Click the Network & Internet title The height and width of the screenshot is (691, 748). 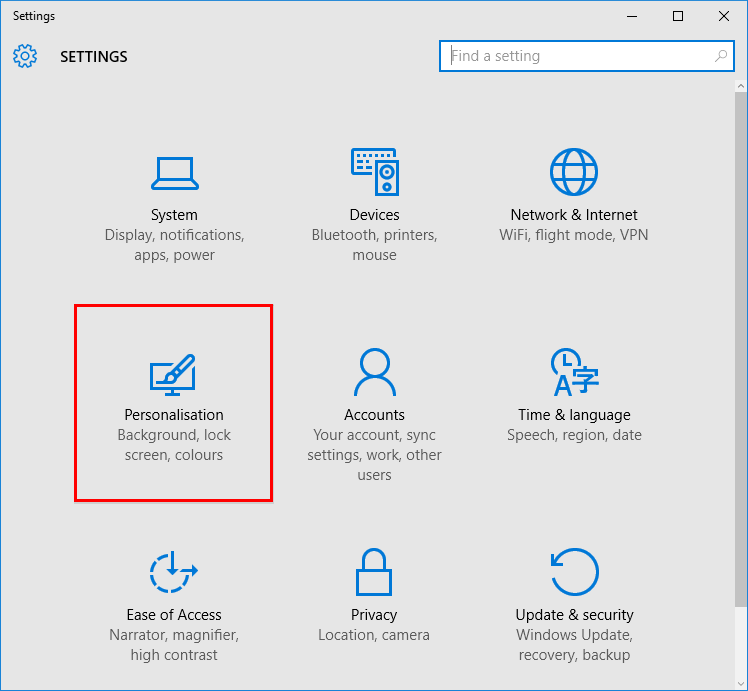coord(574,215)
